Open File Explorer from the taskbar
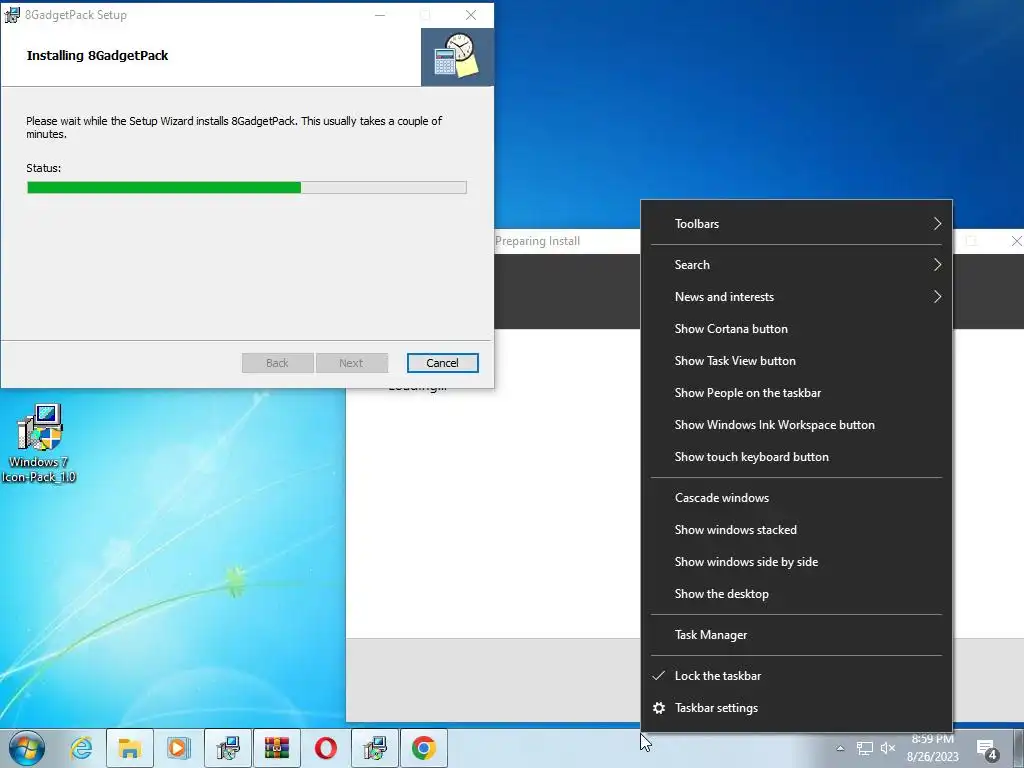Screen dimensions: 1024x768 [x=130, y=748]
